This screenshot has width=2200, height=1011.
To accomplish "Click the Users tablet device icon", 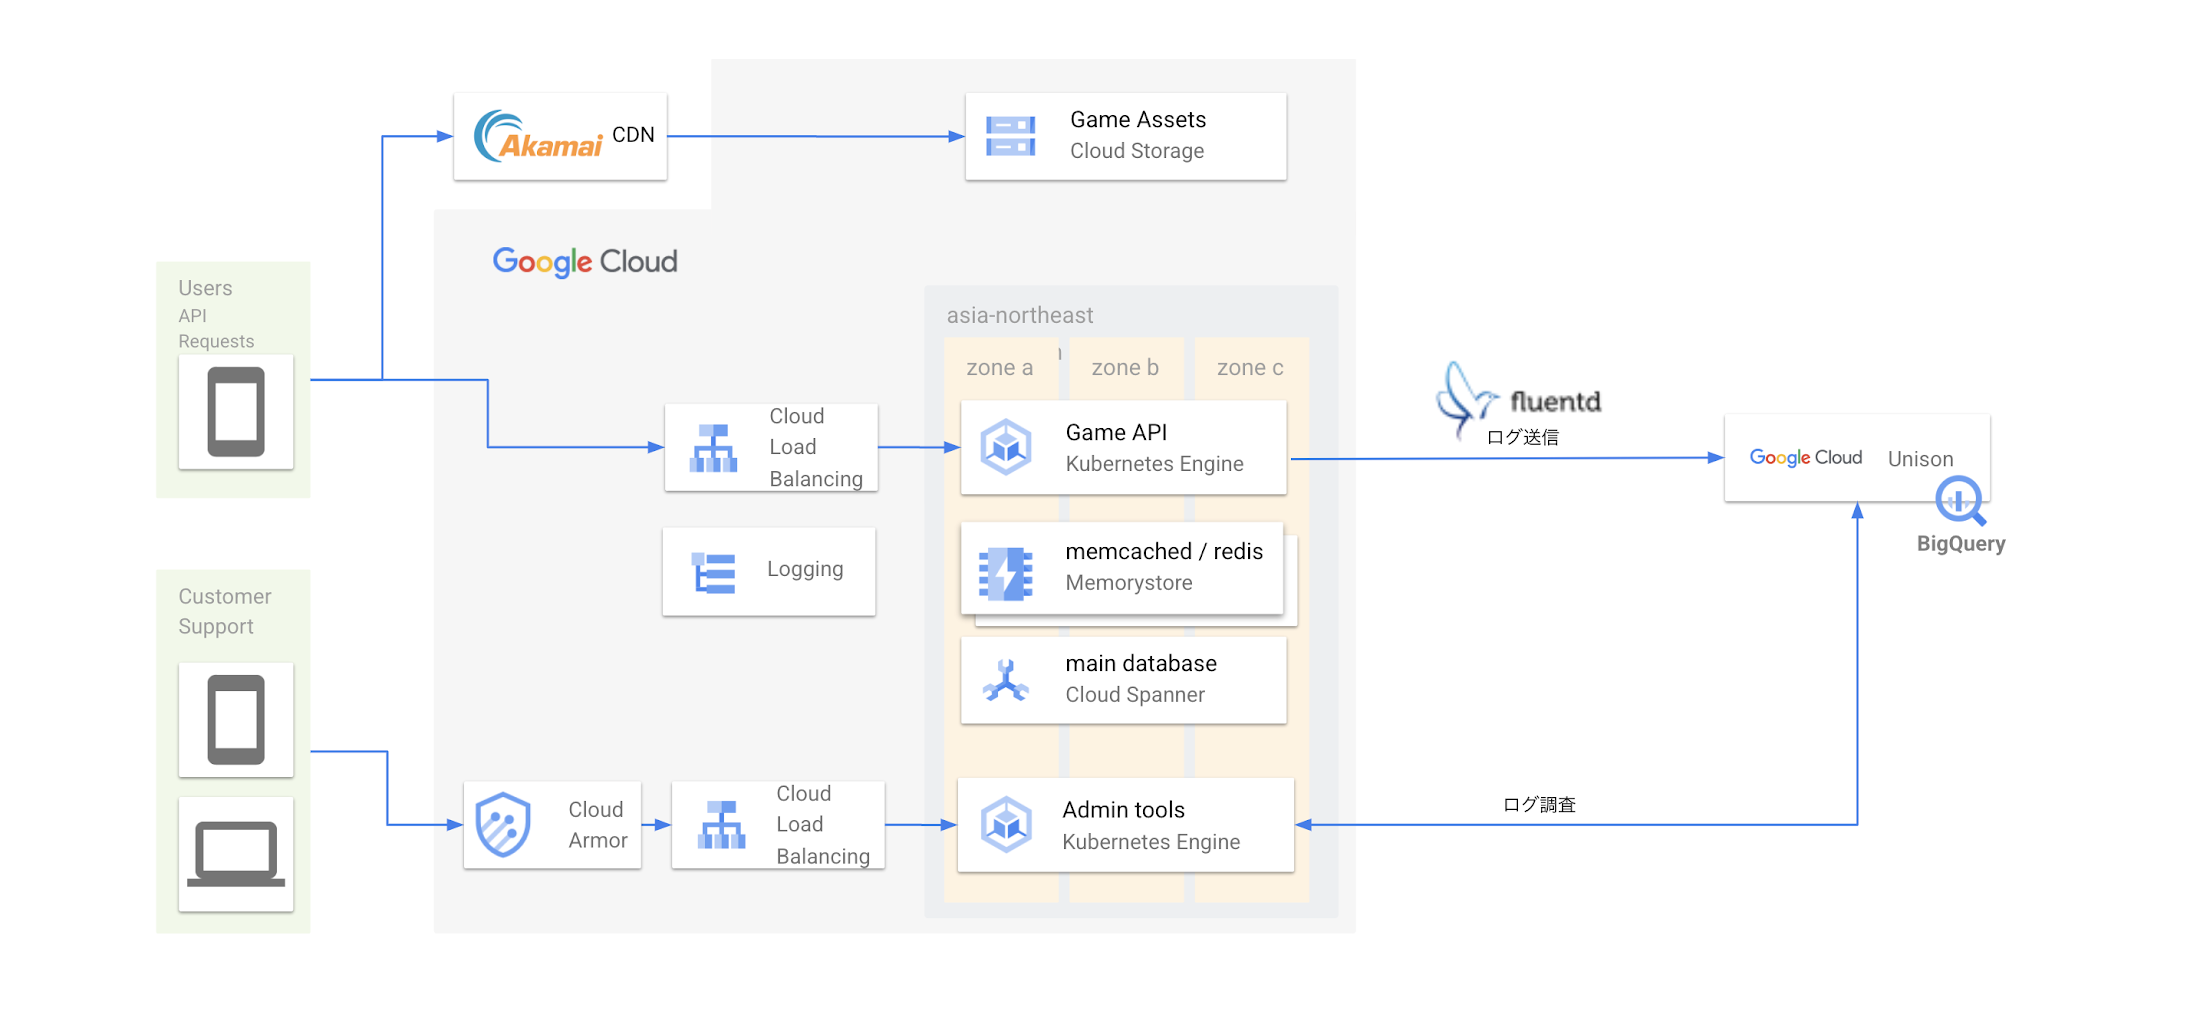I will [x=236, y=412].
